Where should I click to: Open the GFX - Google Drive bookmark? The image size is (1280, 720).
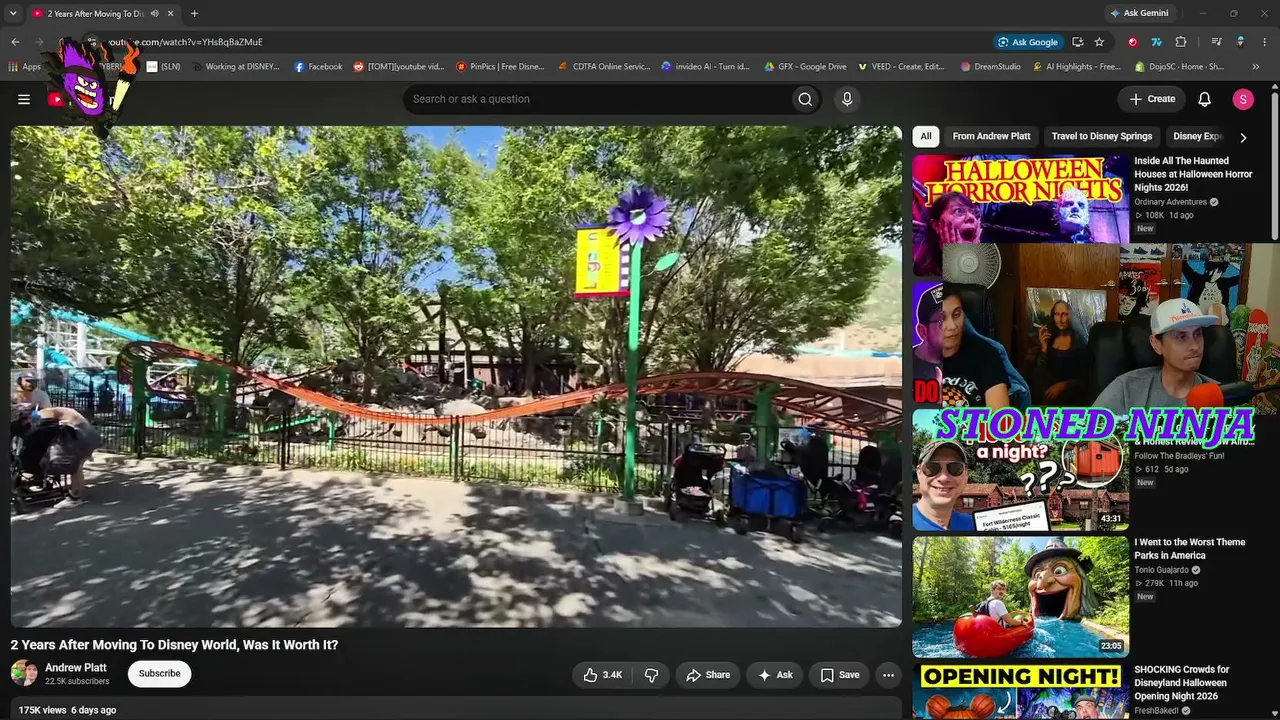click(x=805, y=67)
